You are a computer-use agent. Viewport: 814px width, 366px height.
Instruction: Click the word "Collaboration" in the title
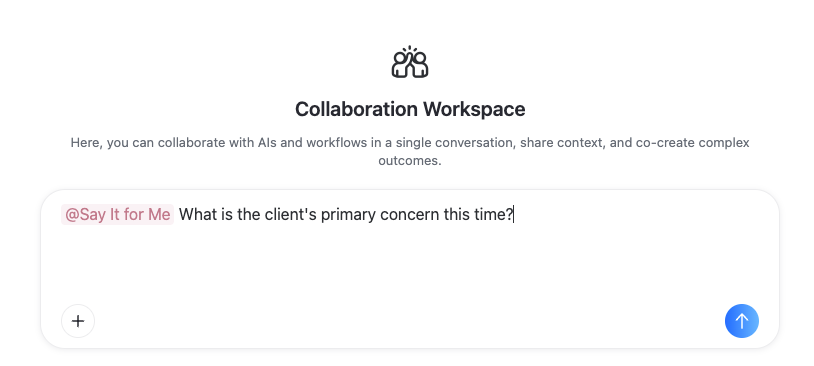click(x=356, y=109)
